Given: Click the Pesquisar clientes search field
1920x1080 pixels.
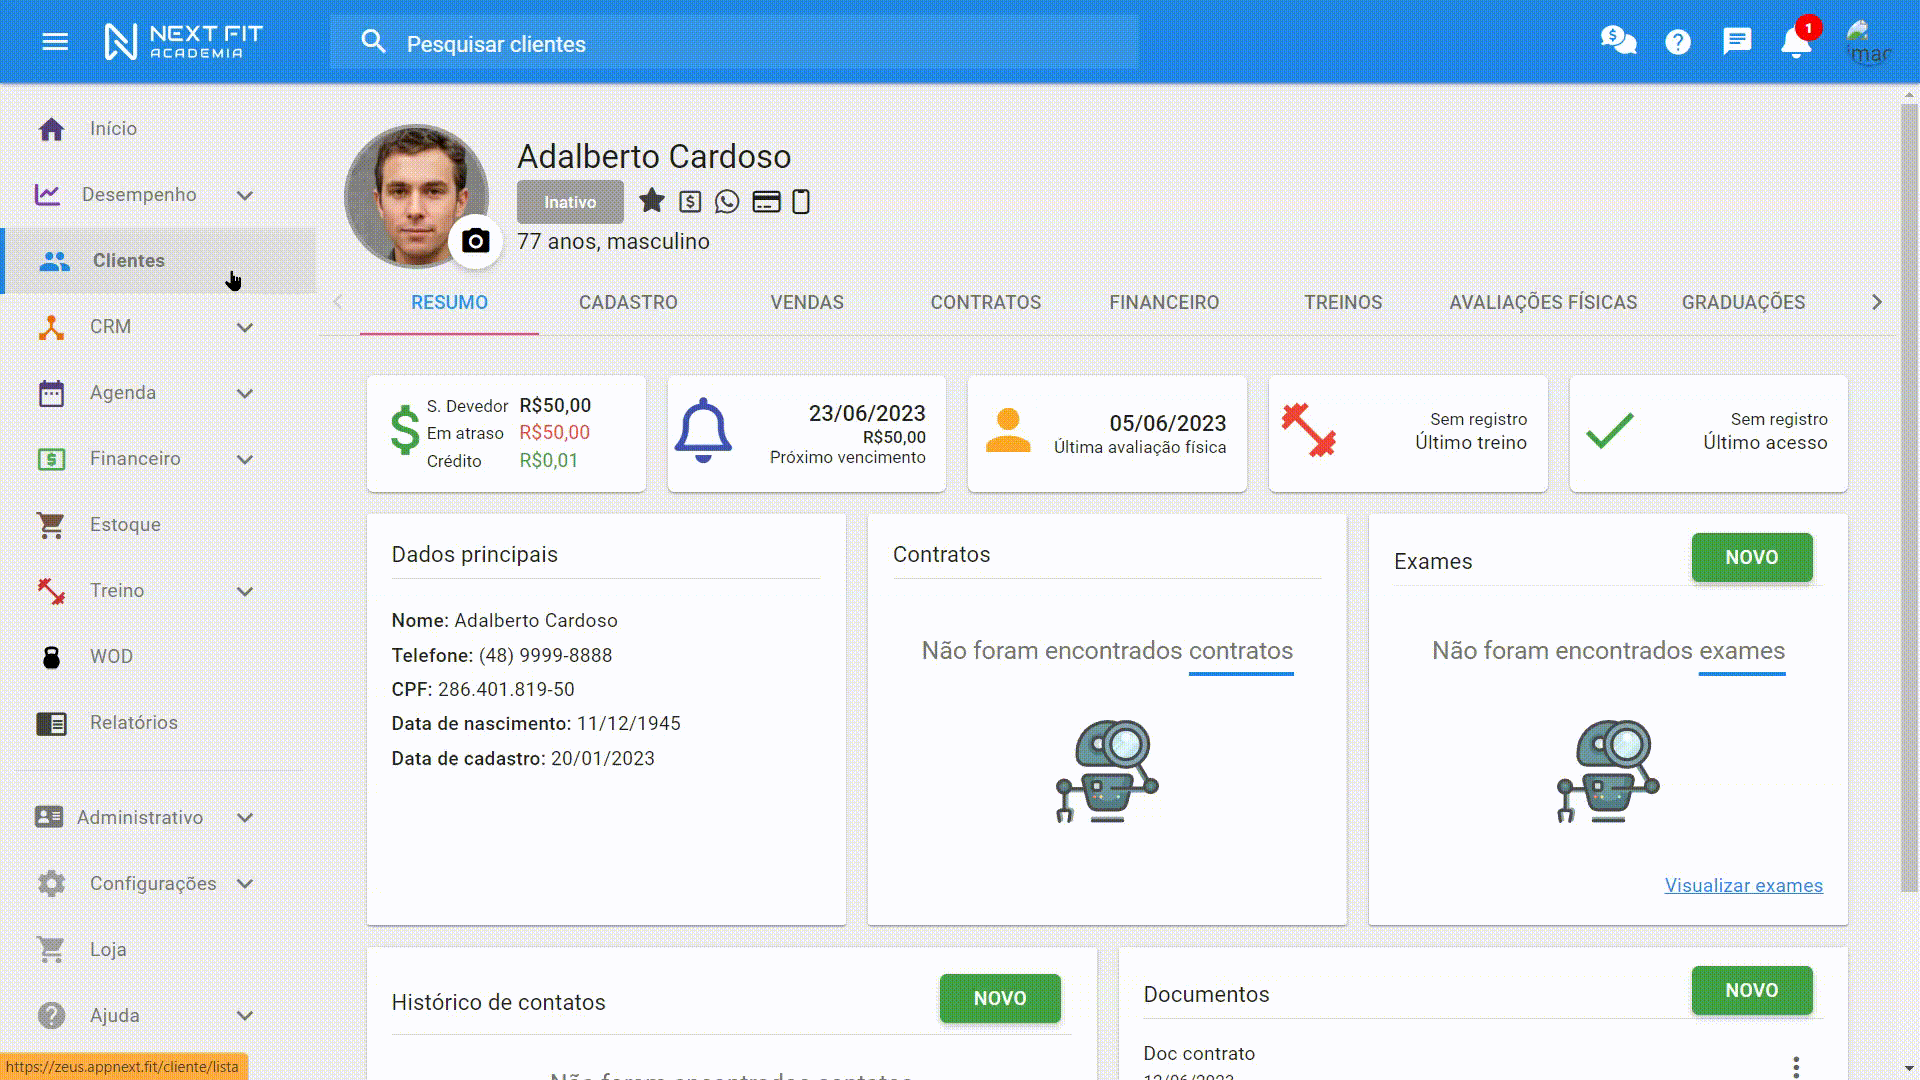Looking at the screenshot, I should click(760, 44).
